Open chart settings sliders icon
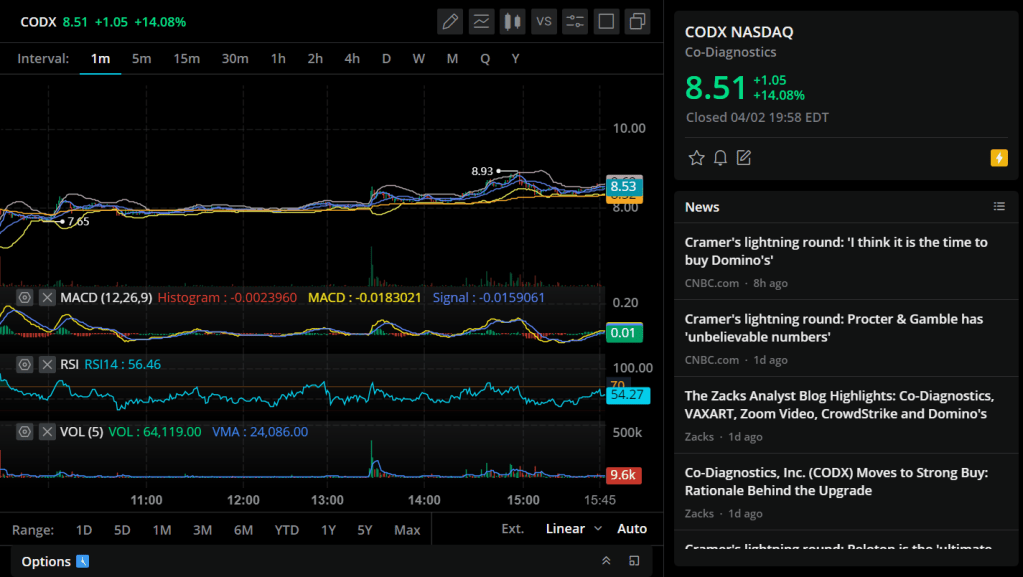The width and height of the screenshot is (1023, 577). tap(575, 21)
